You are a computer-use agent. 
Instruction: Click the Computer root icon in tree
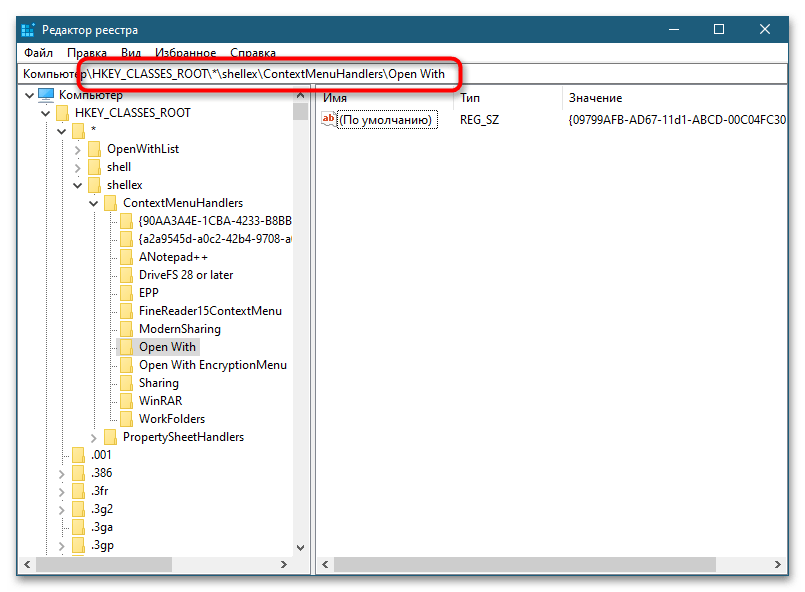[45, 95]
